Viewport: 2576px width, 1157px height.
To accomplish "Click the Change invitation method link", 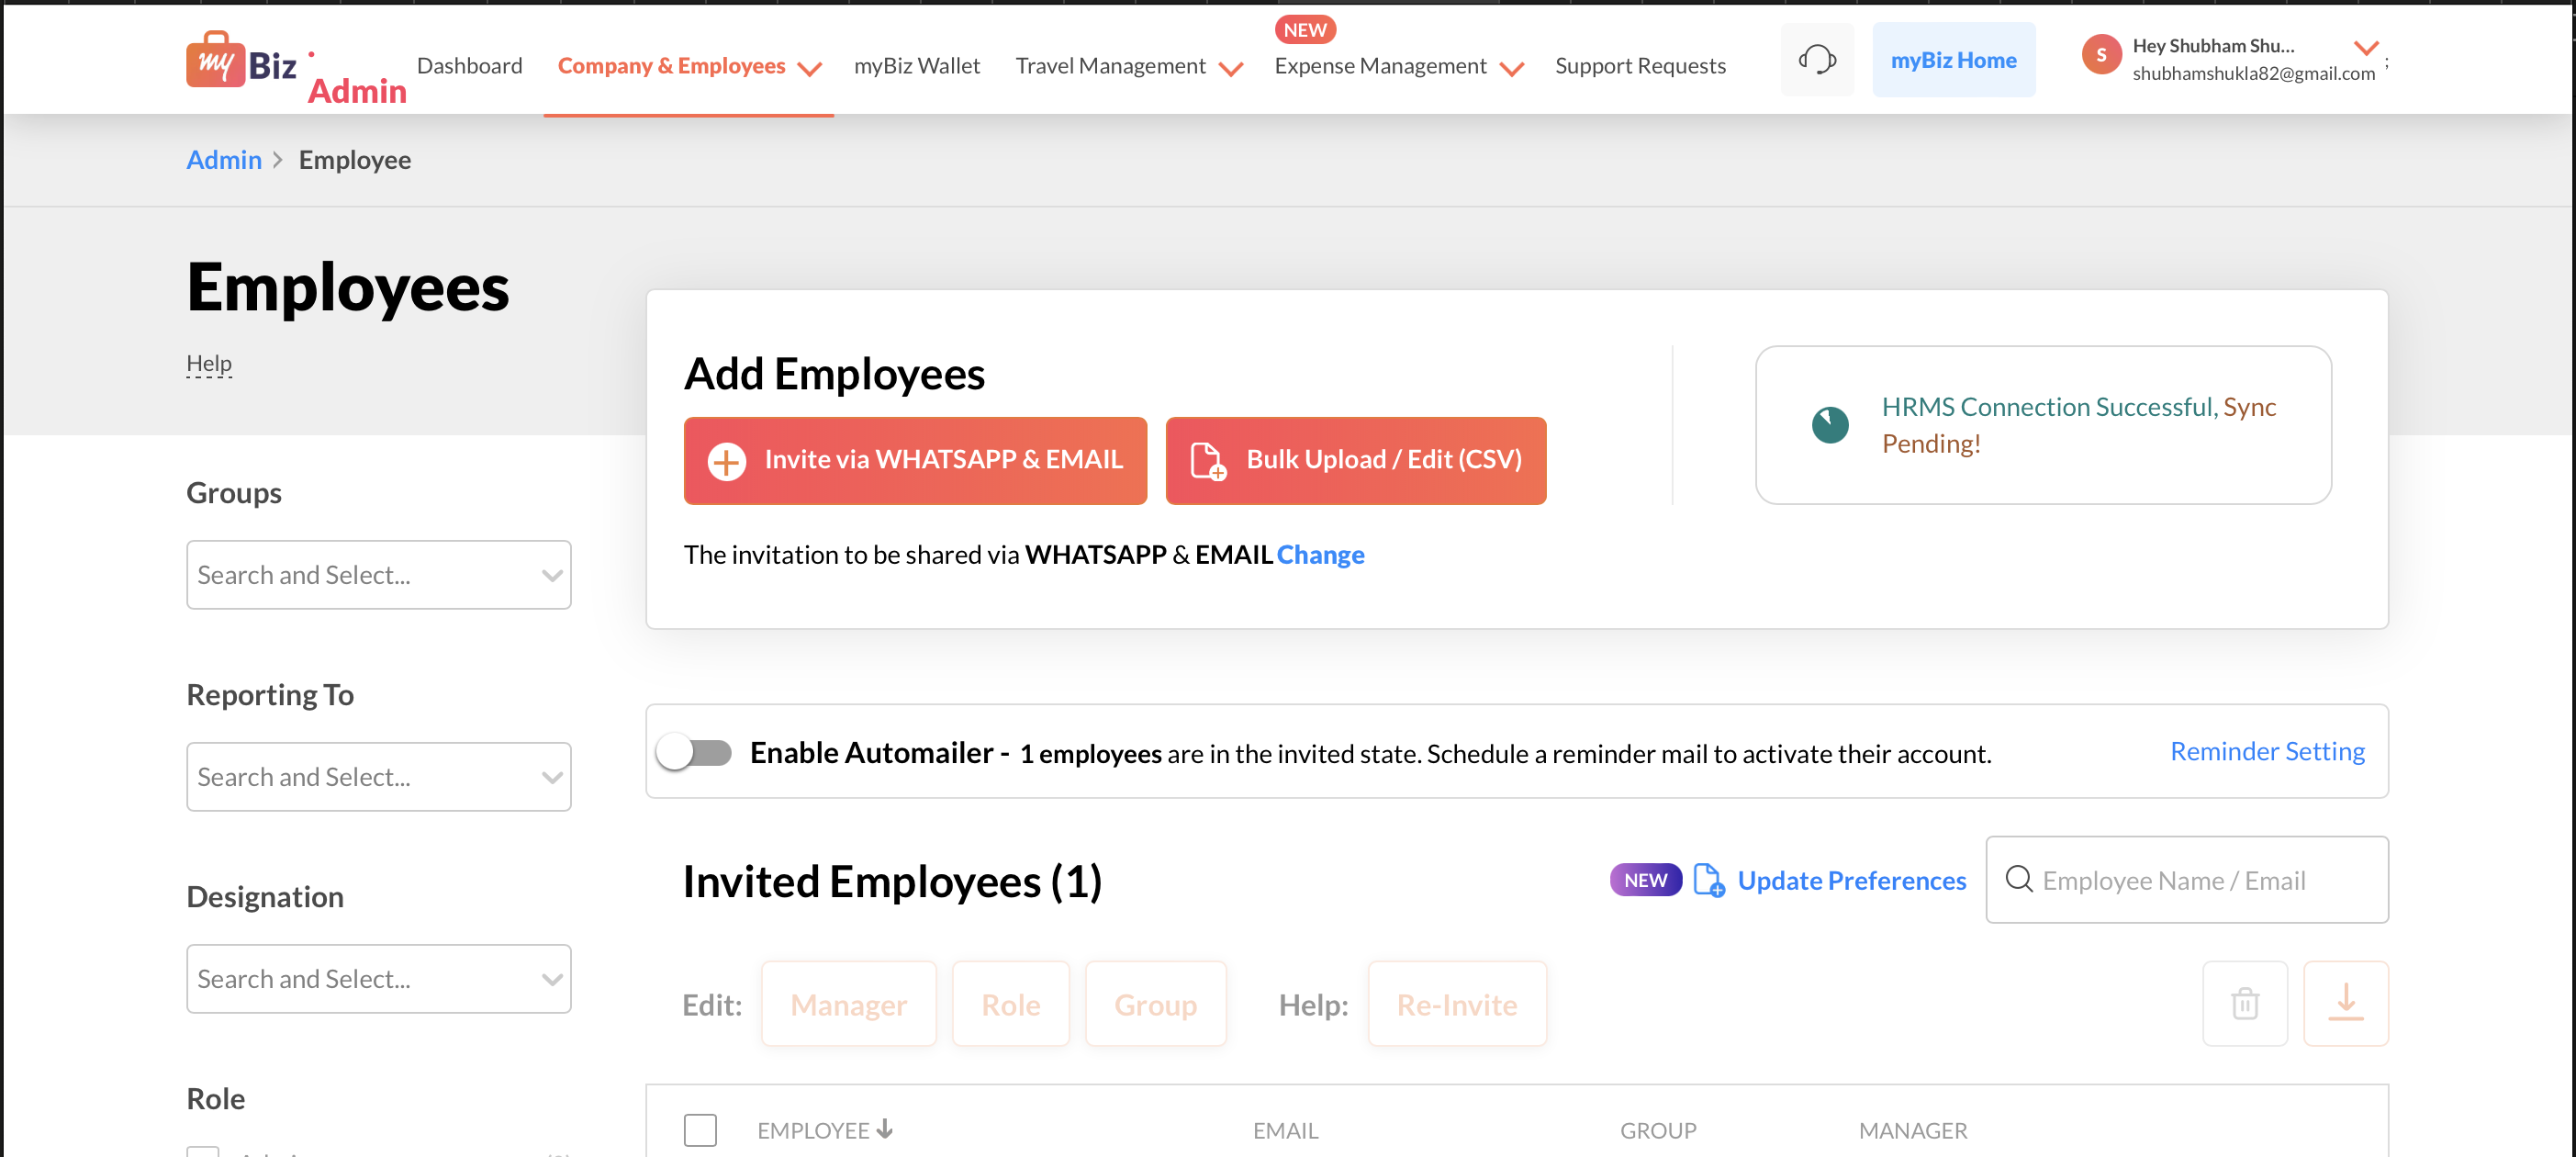I will [x=1320, y=554].
